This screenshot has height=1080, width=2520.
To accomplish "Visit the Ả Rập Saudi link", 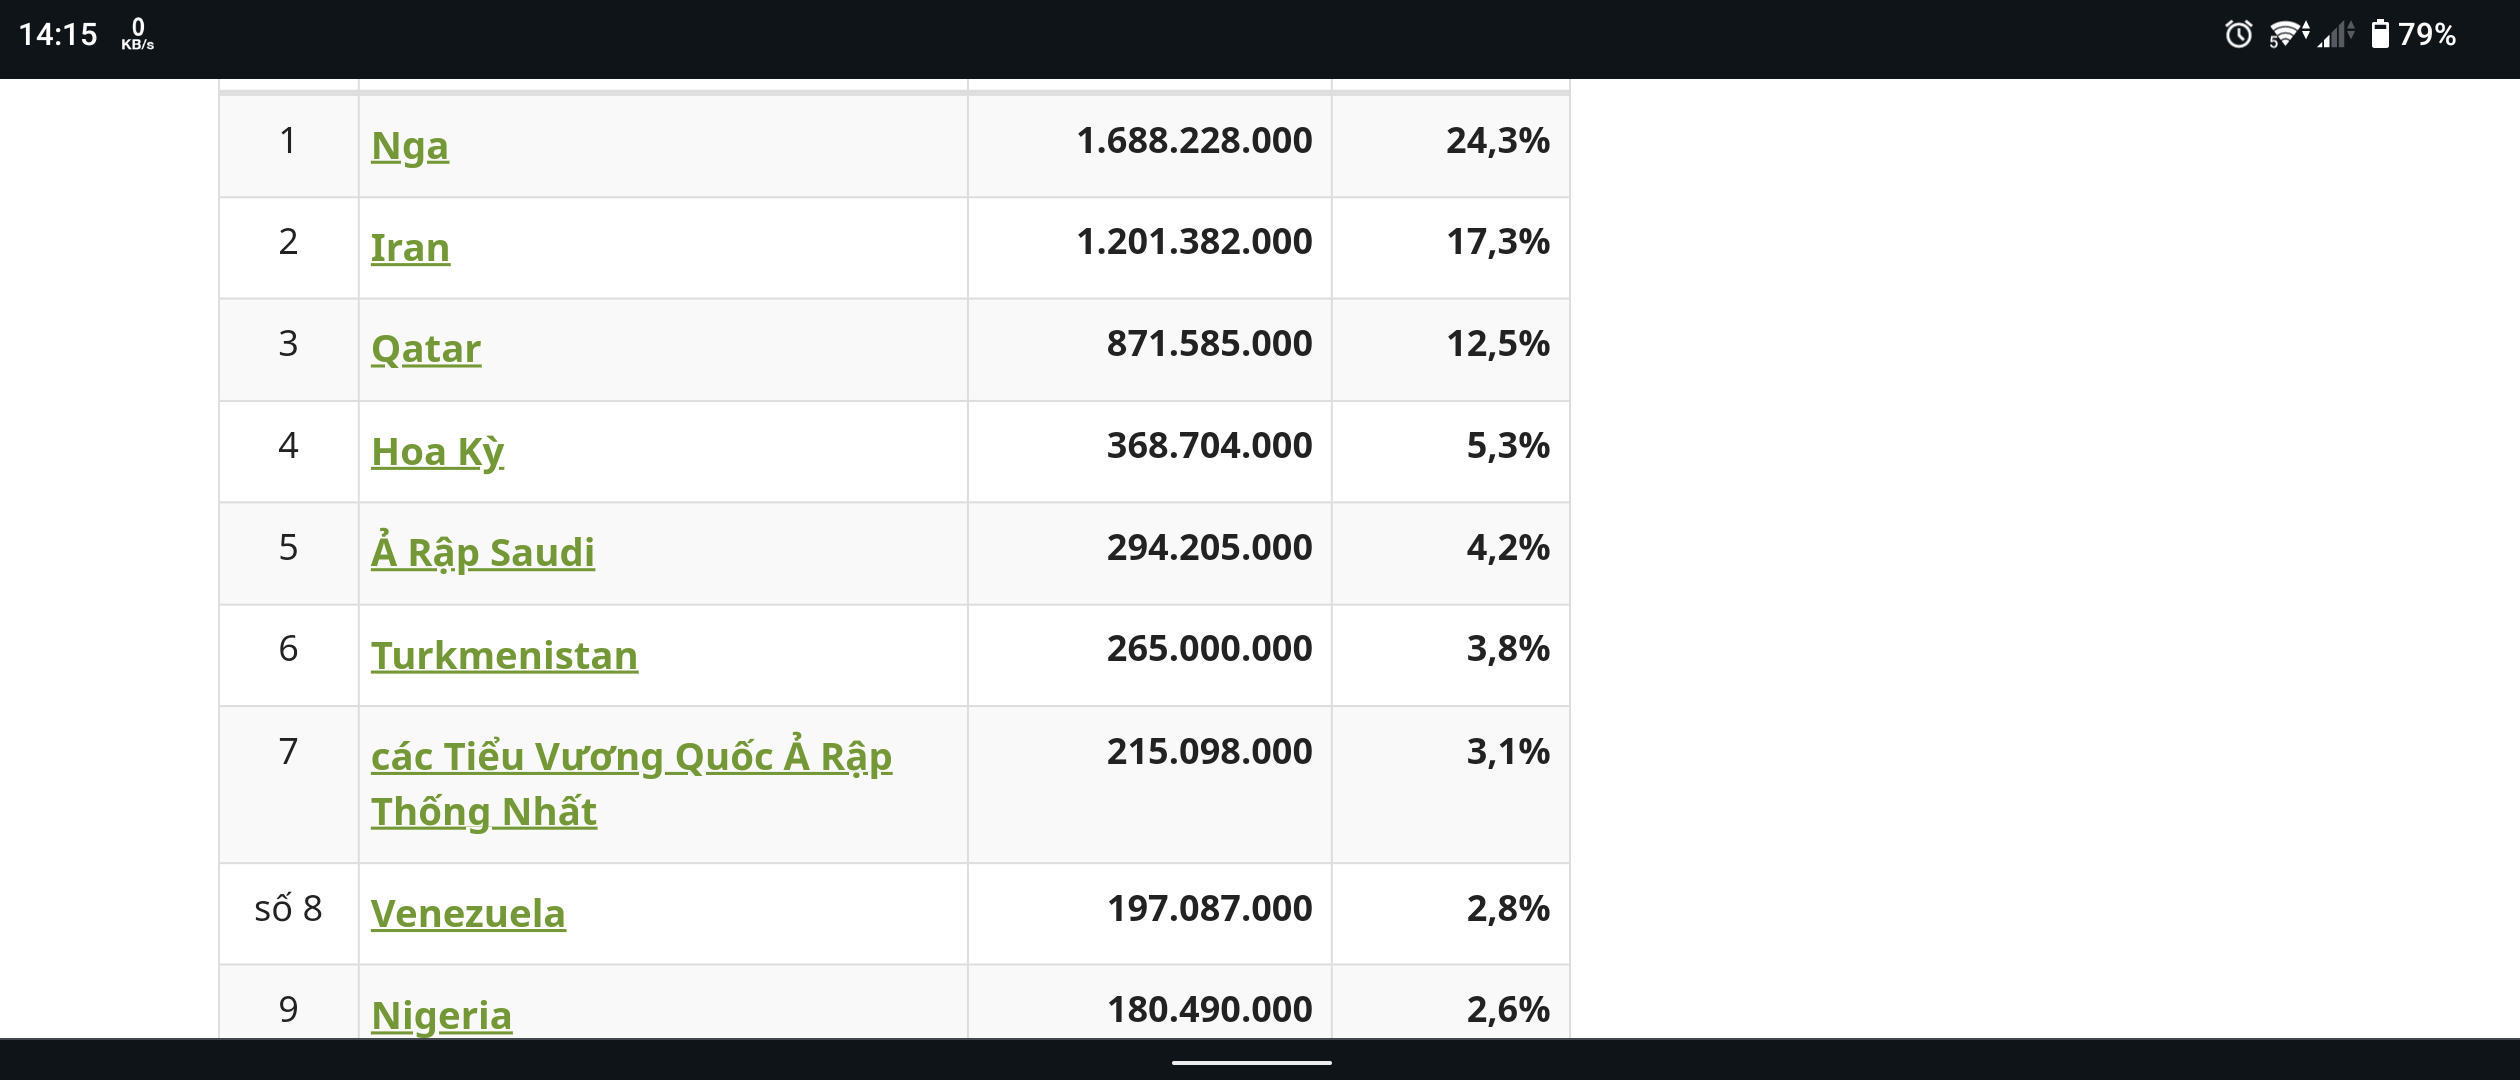I will (483, 553).
